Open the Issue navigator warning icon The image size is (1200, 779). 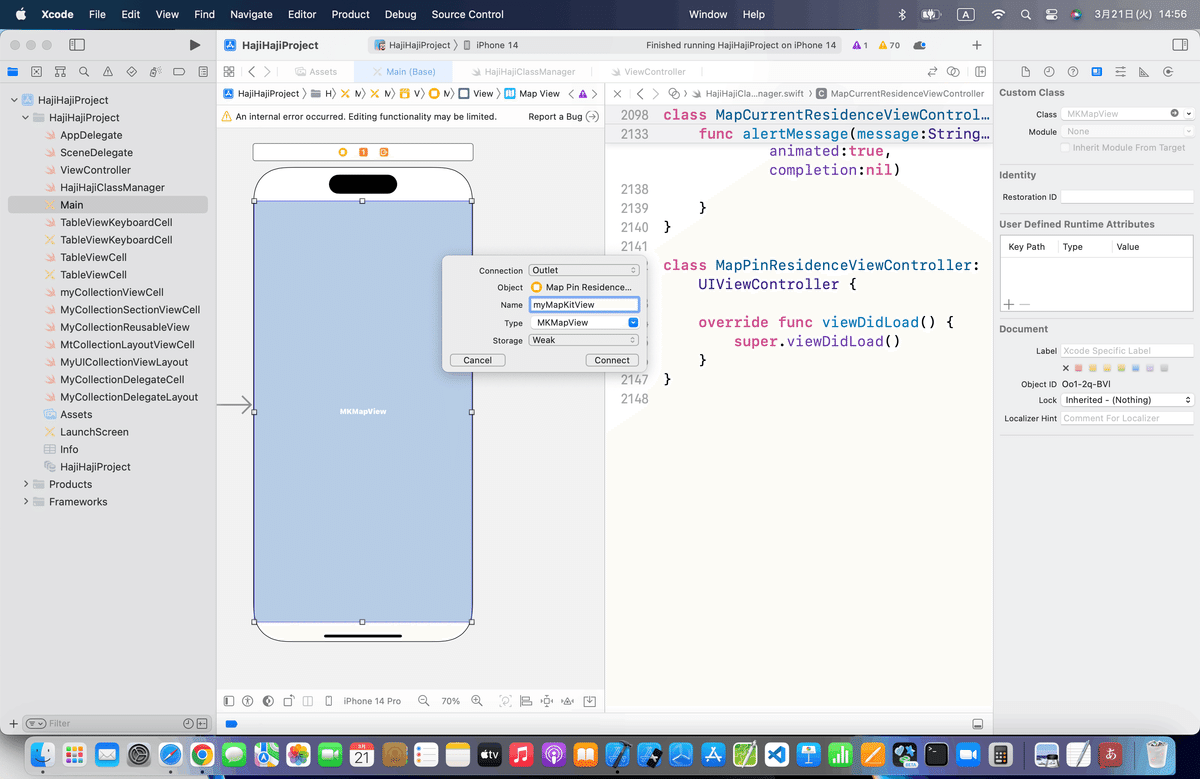pyautogui.click(x=108, y=72)
